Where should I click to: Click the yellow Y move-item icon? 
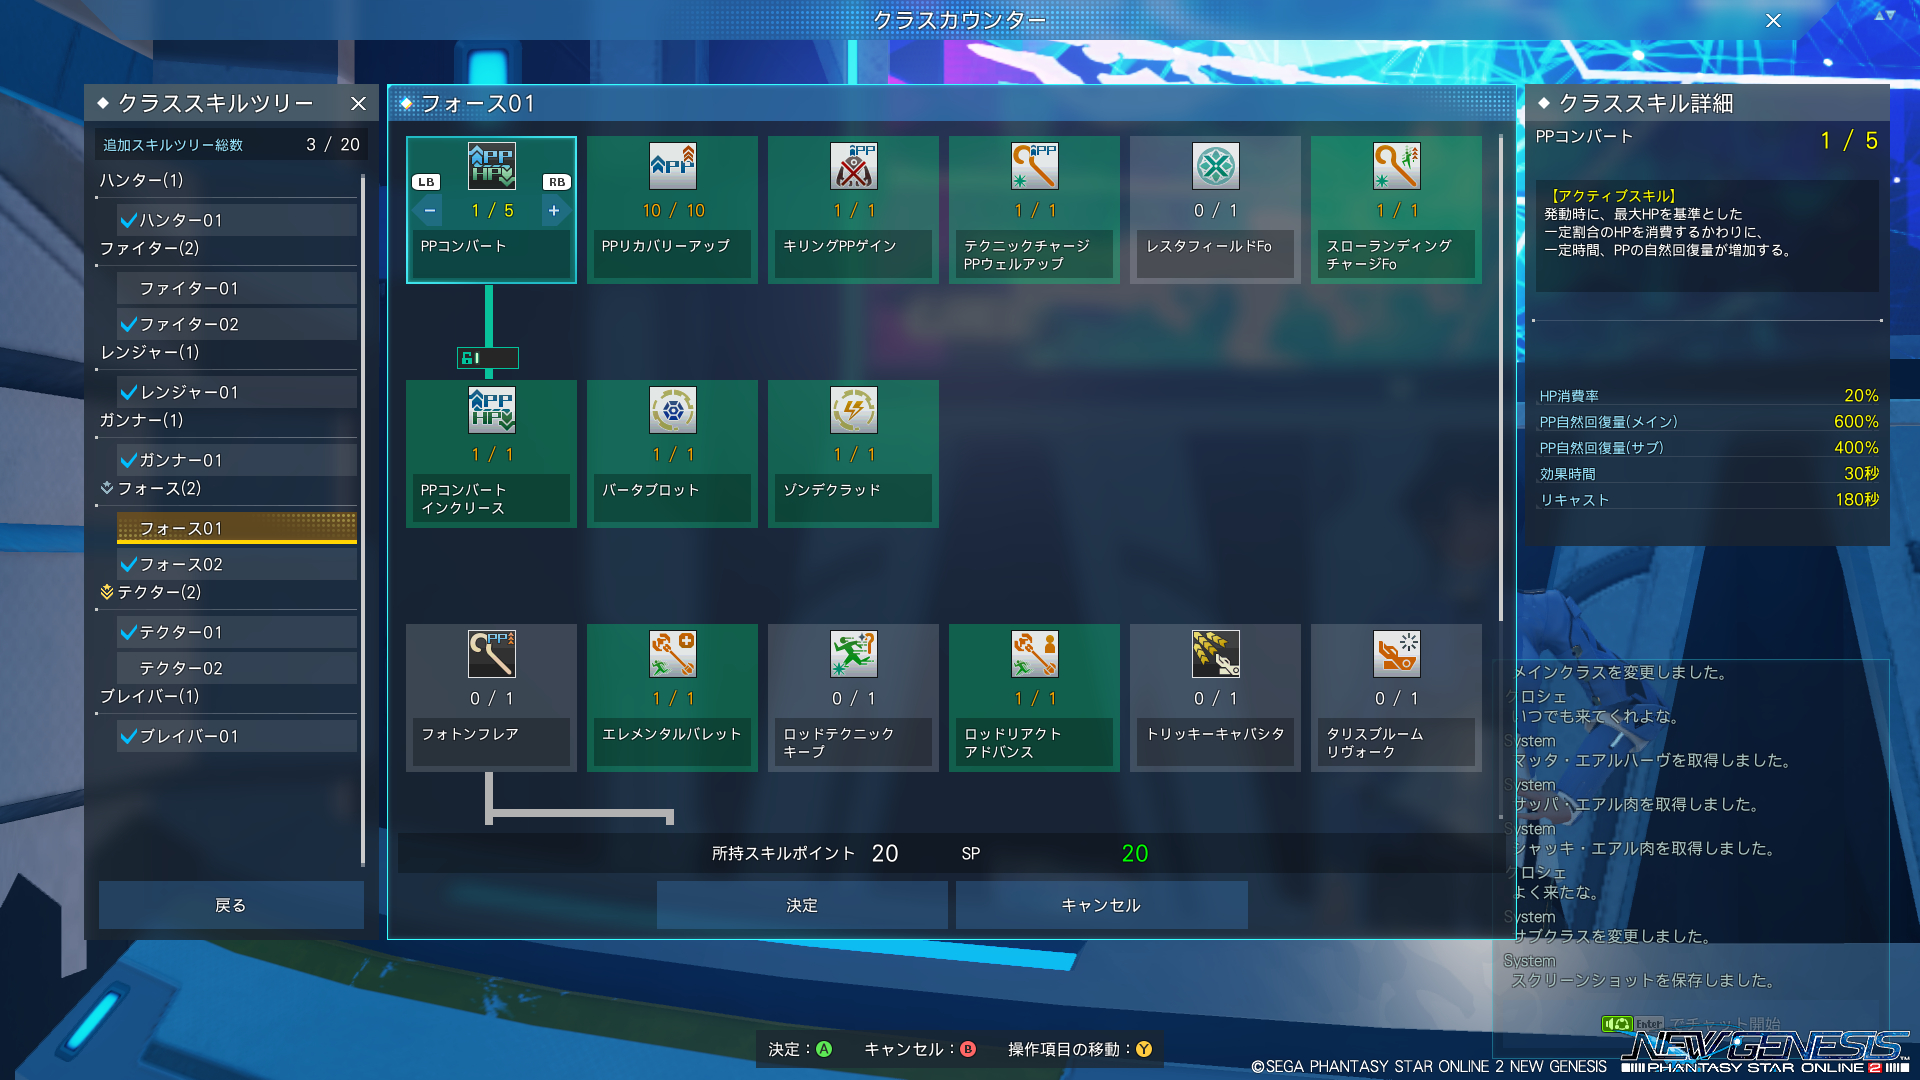click(1144, 1049)
